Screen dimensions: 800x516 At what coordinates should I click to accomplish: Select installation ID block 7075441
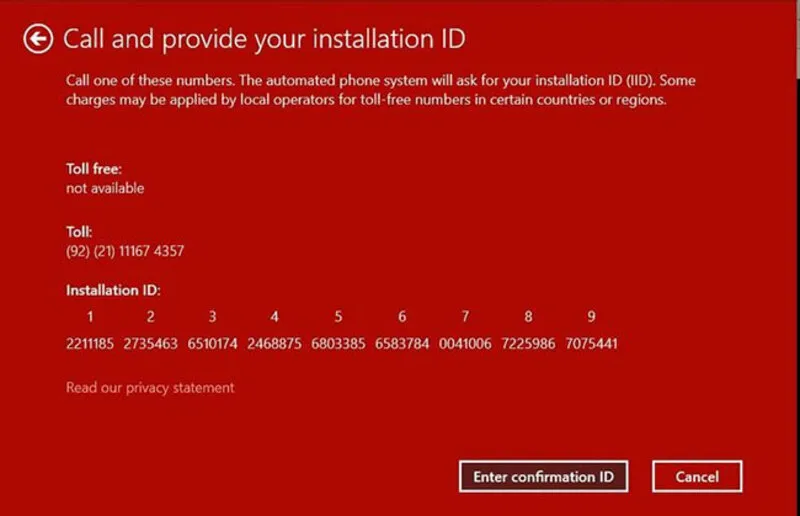pos(591,343)
